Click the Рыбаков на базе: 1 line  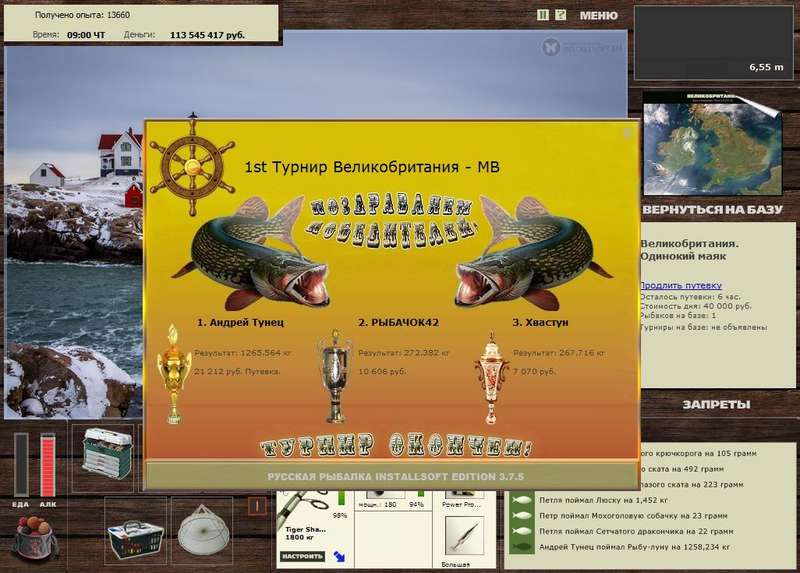678,315
